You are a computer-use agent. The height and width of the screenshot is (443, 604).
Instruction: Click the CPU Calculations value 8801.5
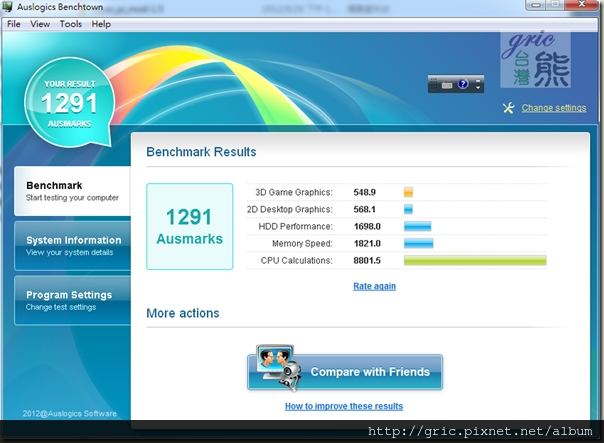point(367,260)
